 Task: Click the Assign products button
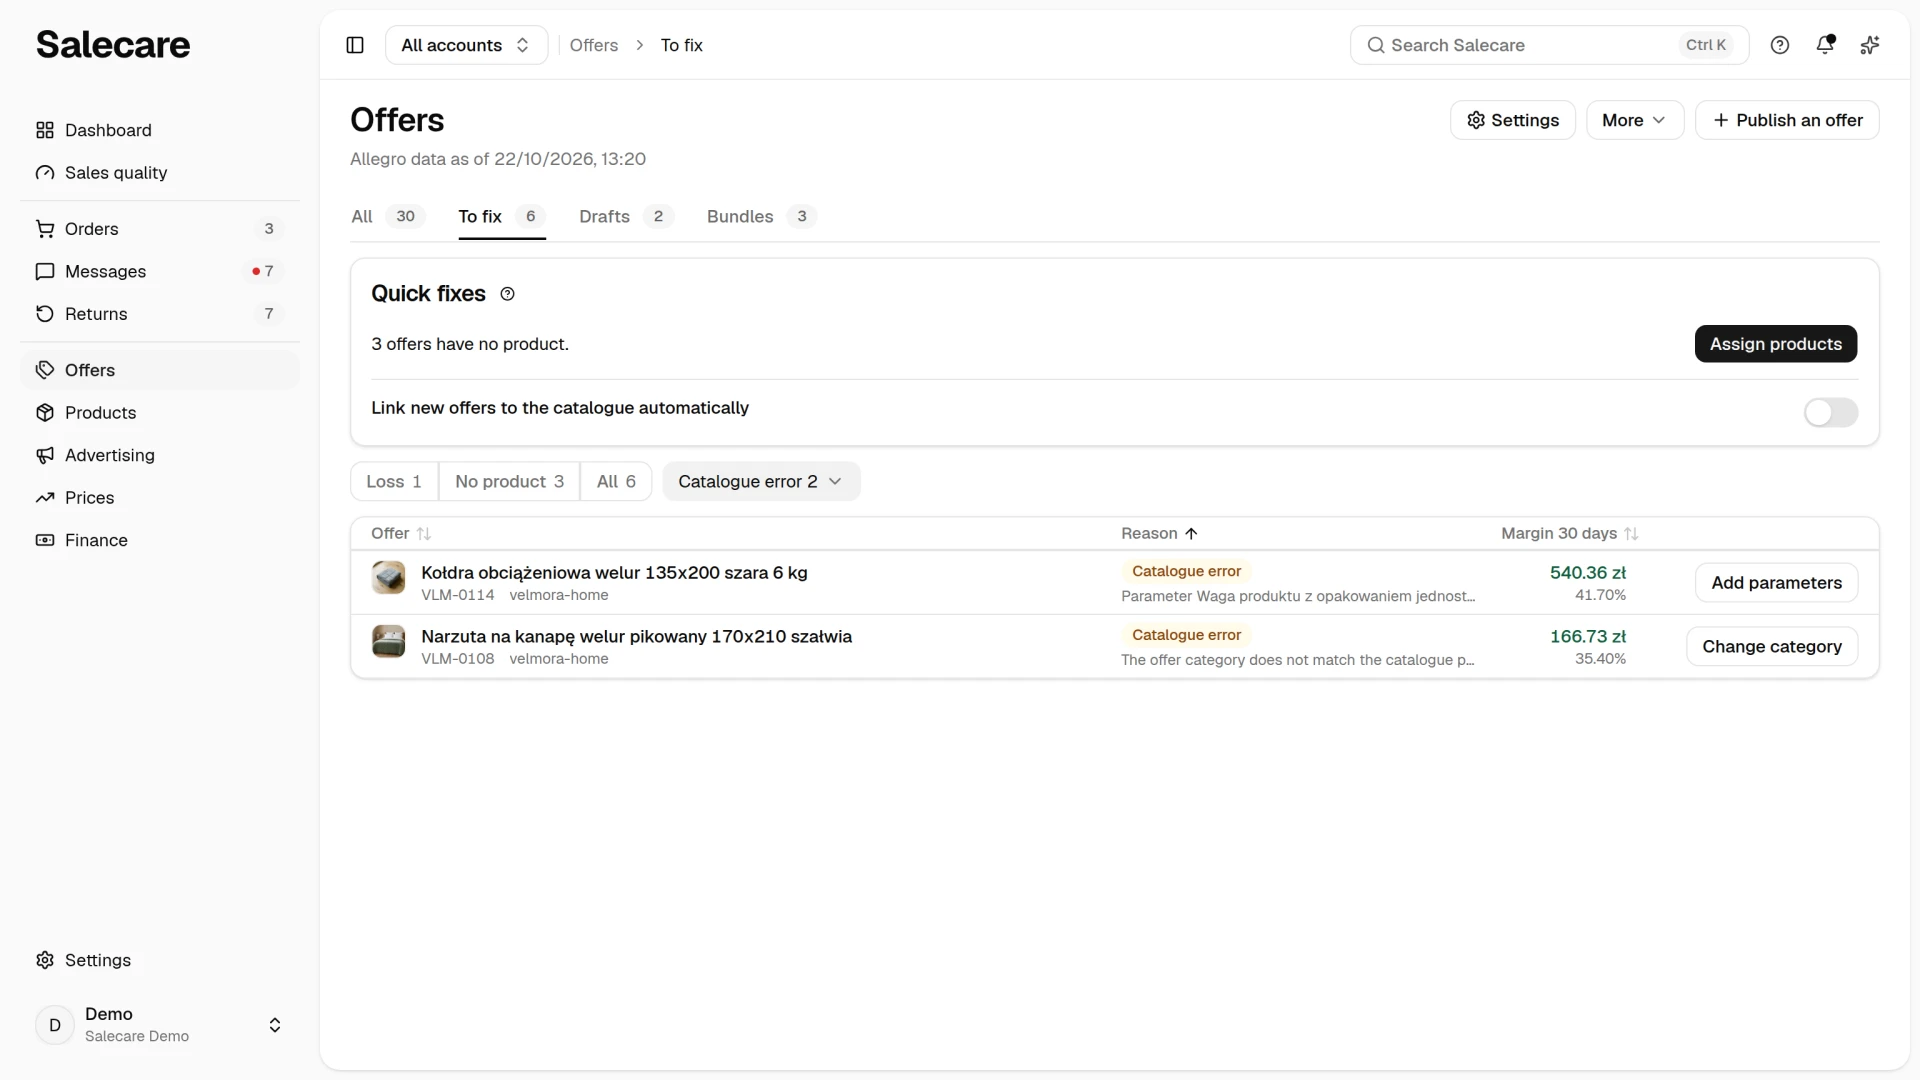coord(1776,344)
